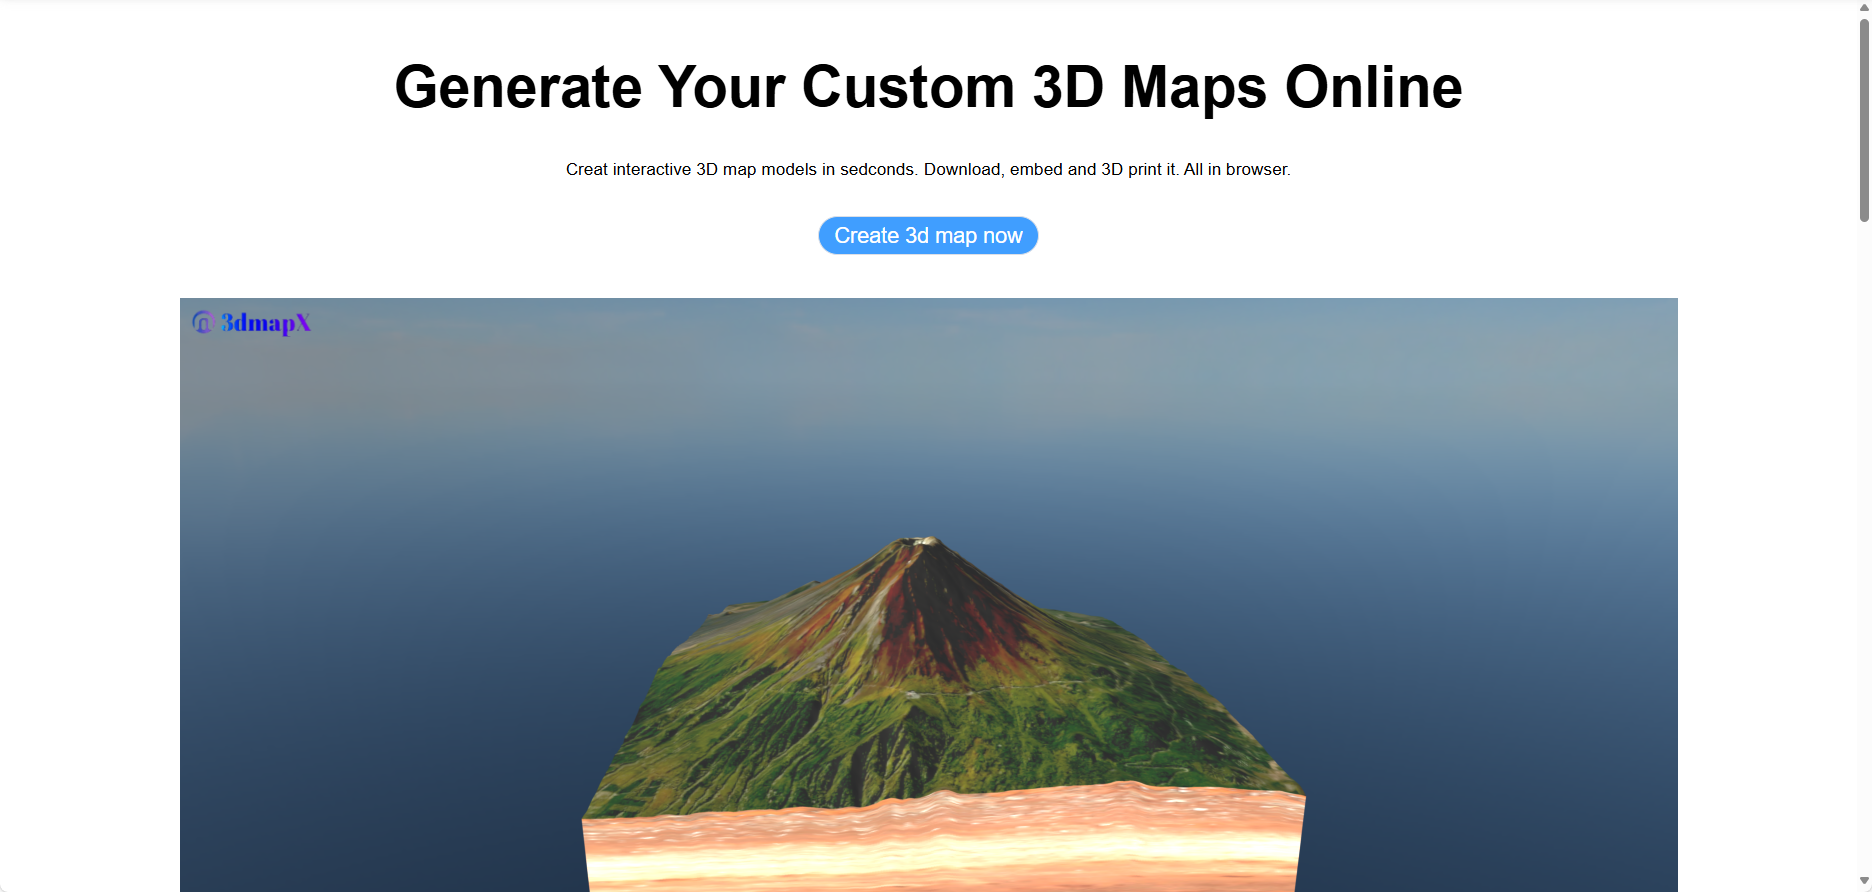Click the 3dmapX logo in the viewer

coord(252,323)
